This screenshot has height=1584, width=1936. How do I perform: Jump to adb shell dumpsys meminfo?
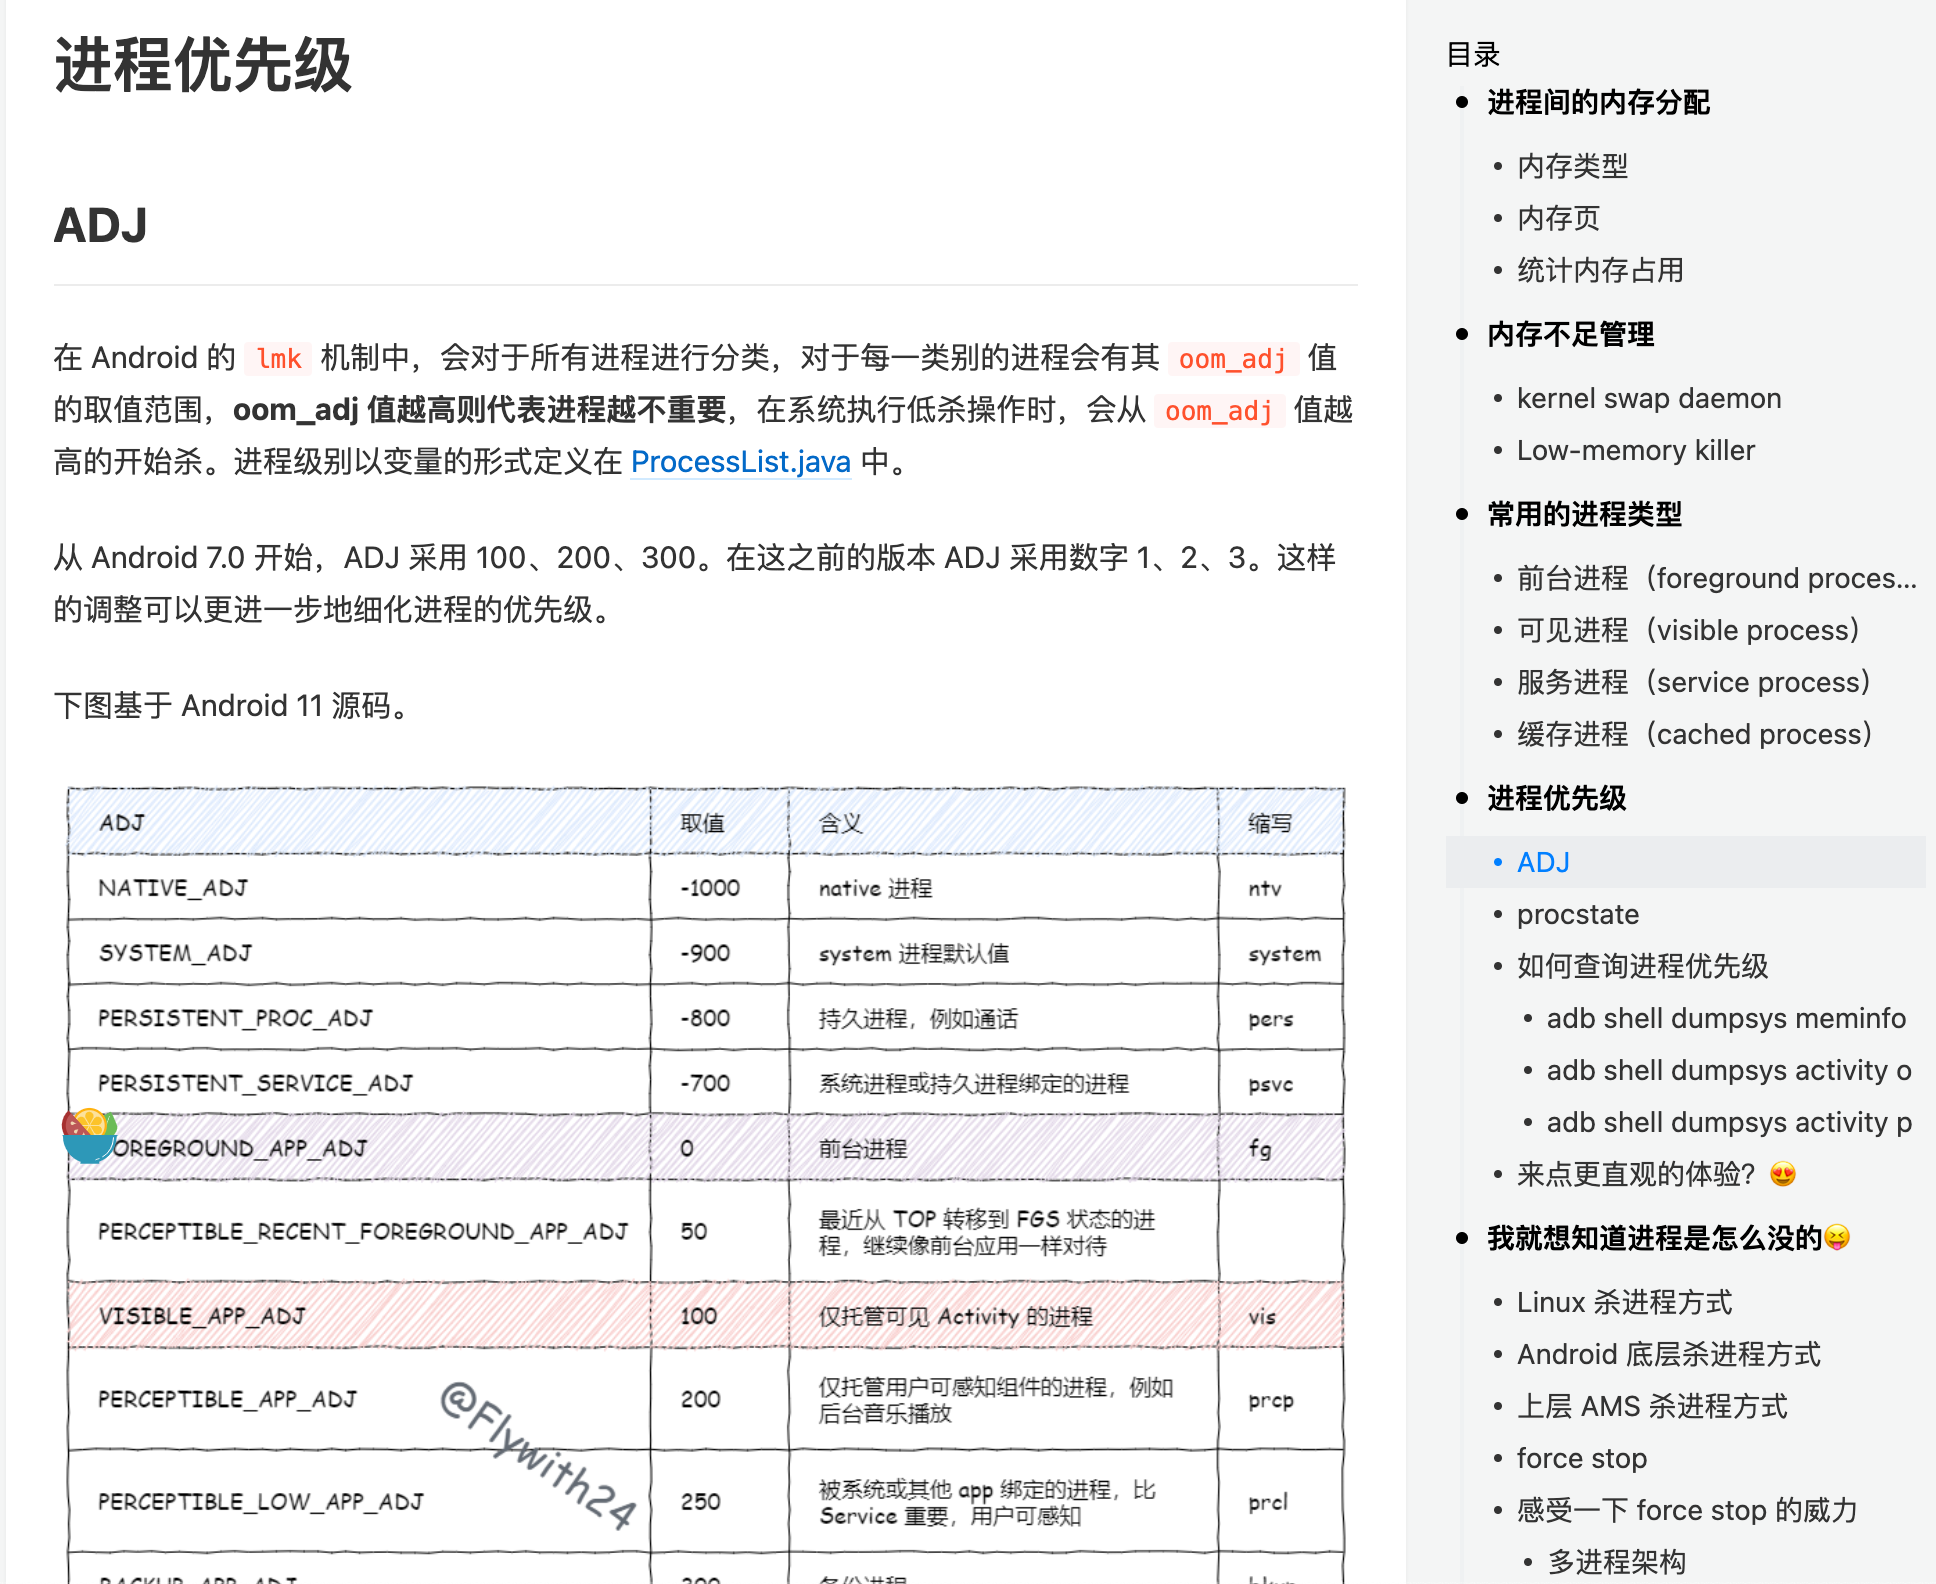click(x=1725, y=1018)
